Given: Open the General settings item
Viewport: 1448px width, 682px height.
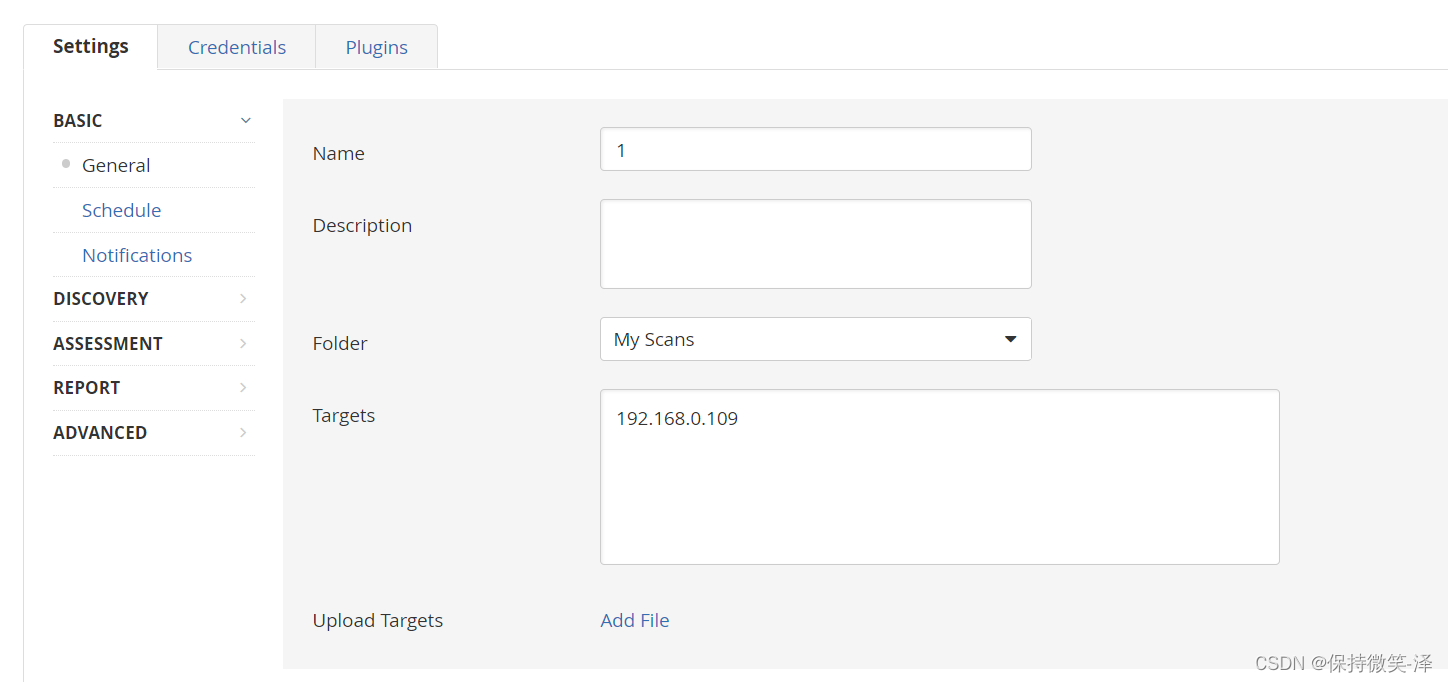Looking at the screenshot, I should tap(116, 166).
